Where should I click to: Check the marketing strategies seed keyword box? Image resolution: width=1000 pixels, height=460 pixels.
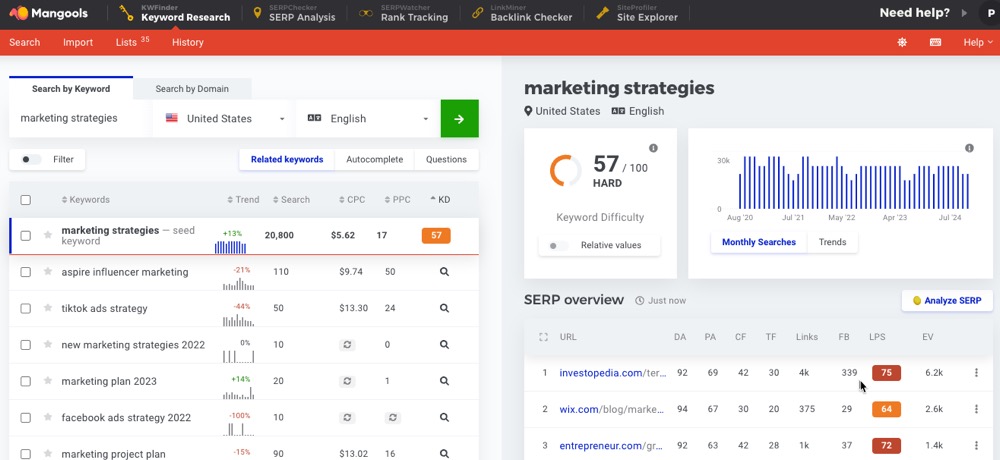(26, 235)
